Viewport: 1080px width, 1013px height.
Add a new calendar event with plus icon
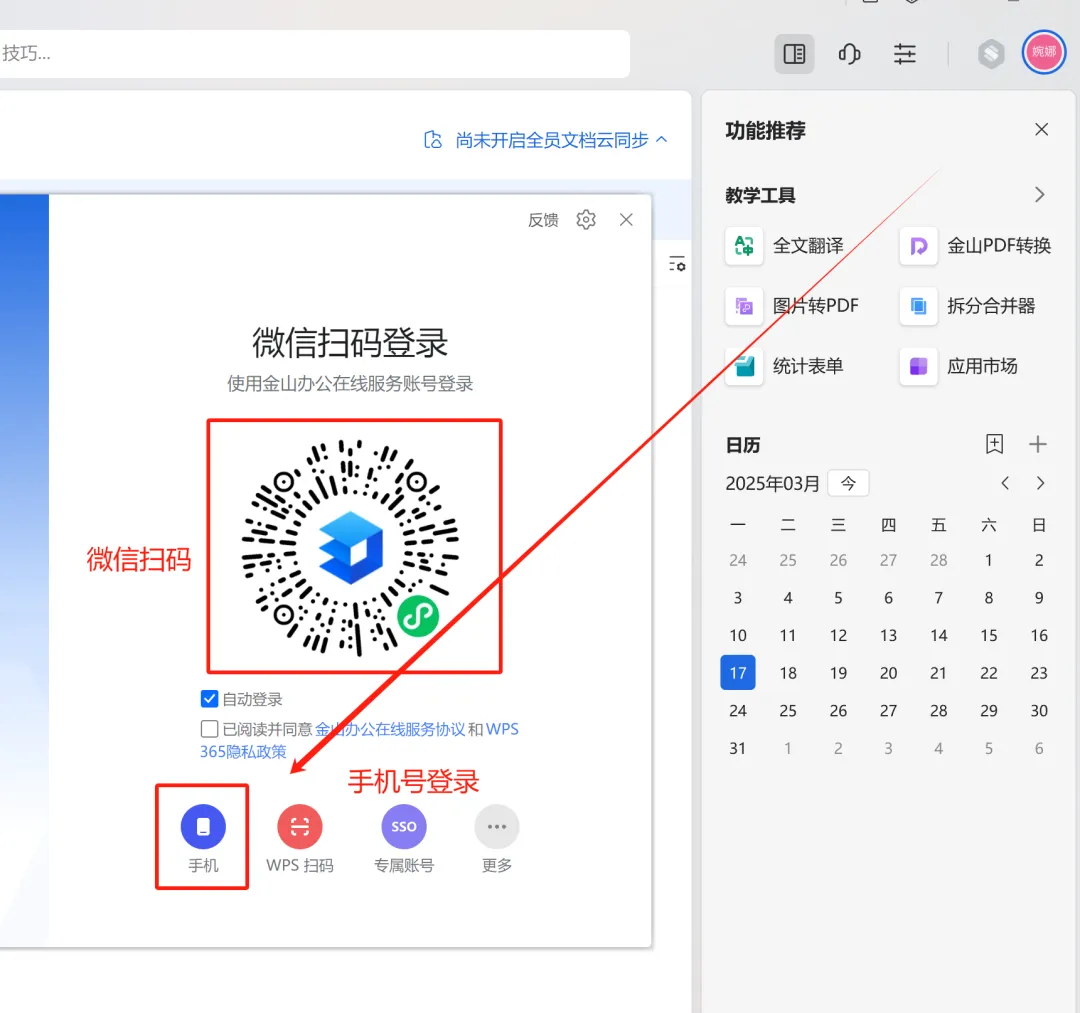(1037, 444)
